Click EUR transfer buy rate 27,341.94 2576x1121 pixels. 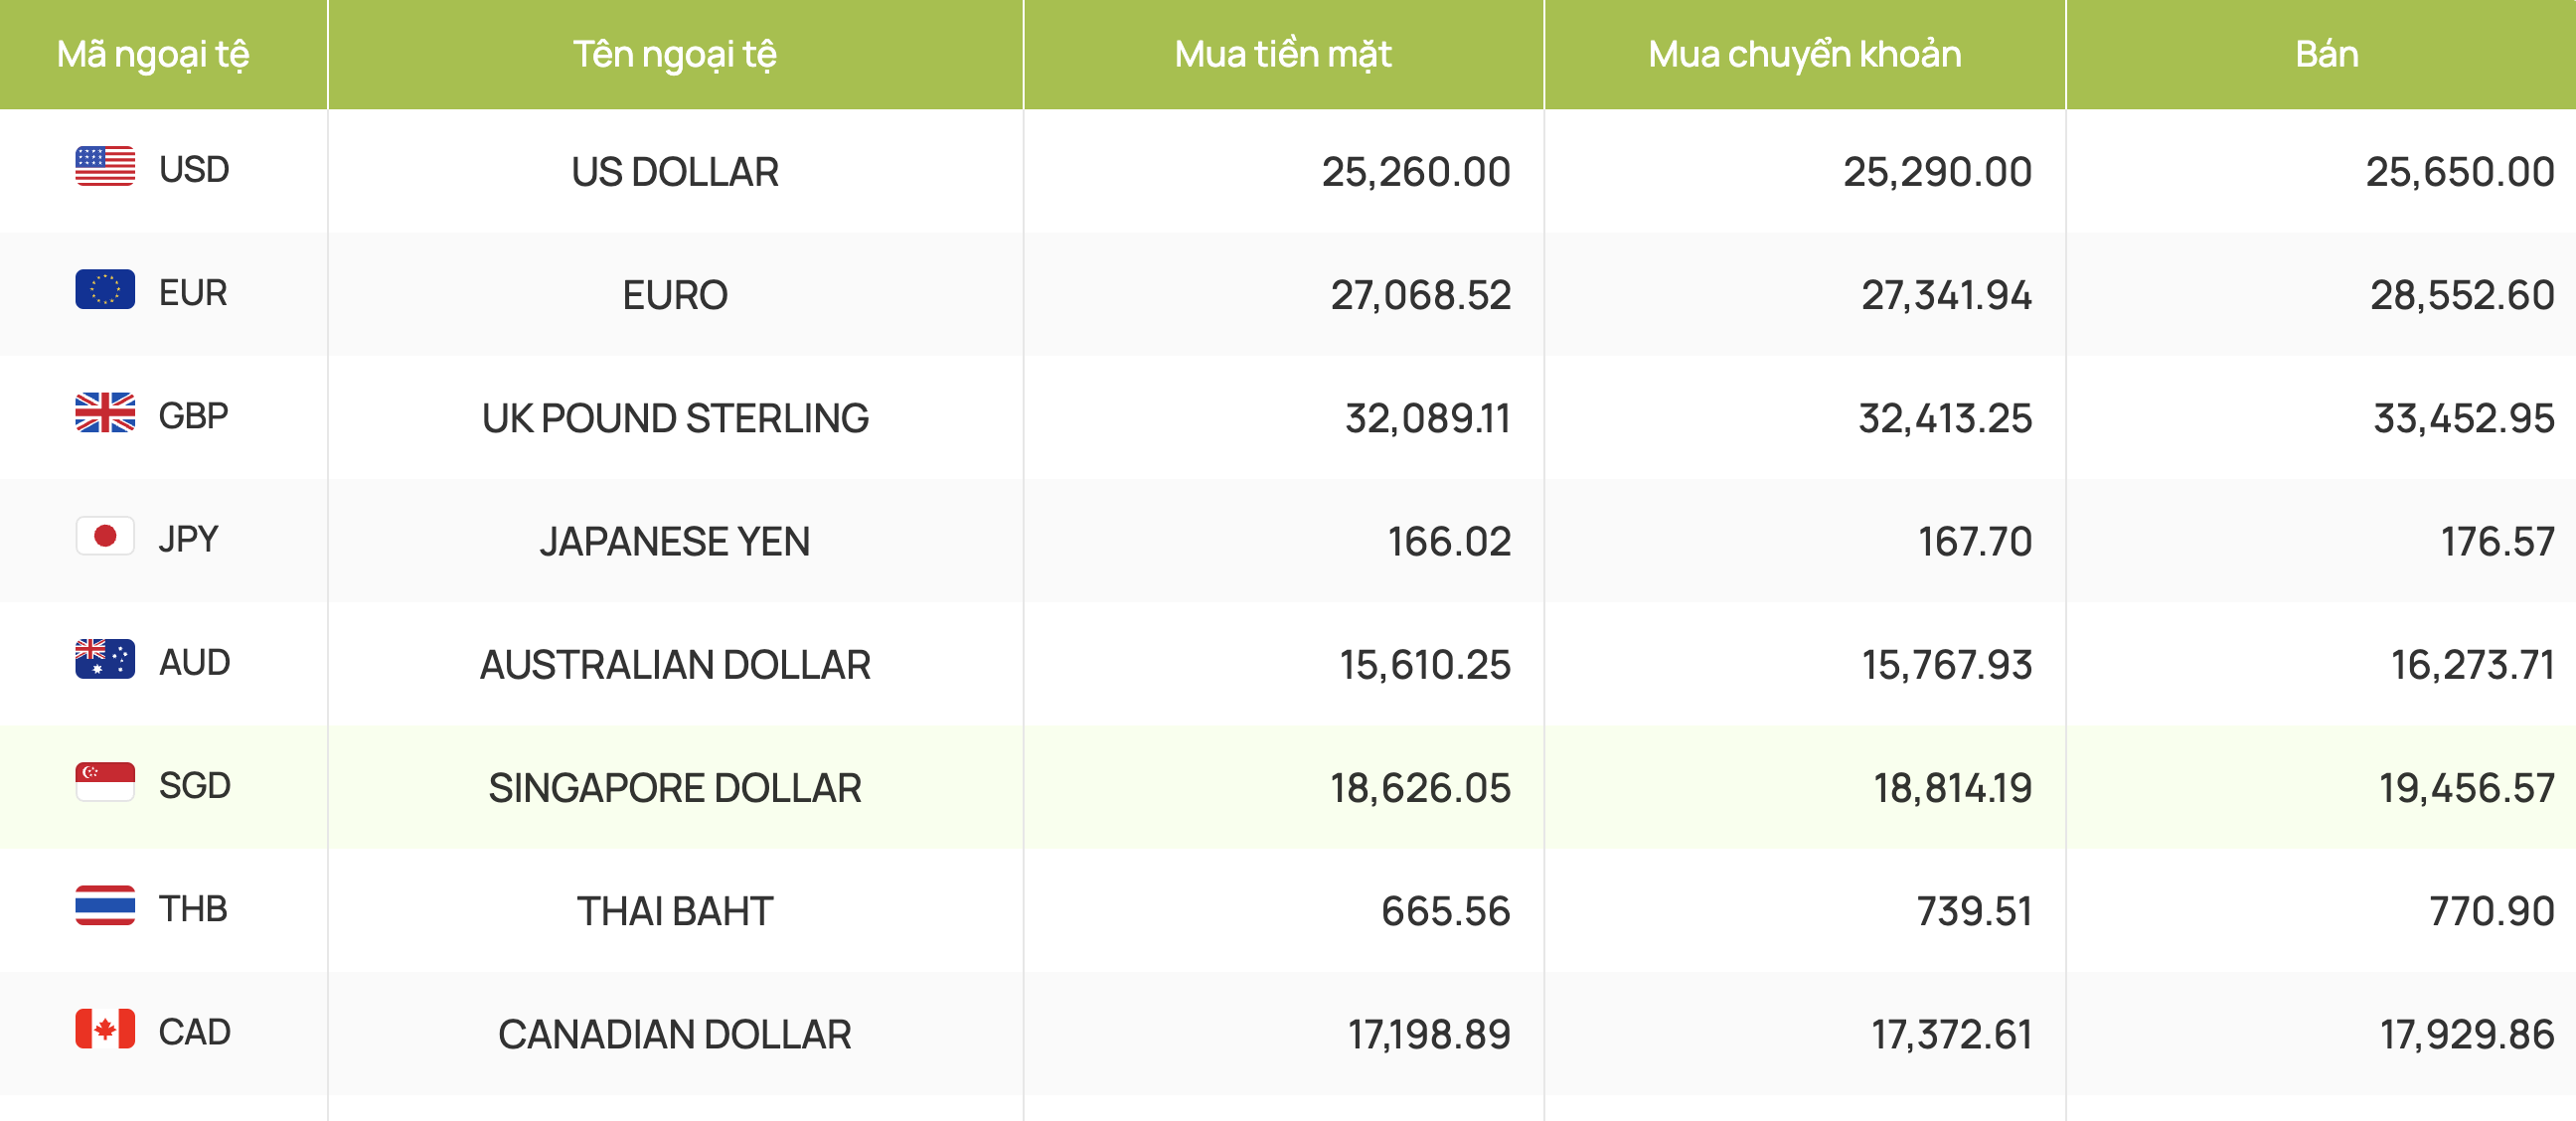click(x=1947, y=295)
